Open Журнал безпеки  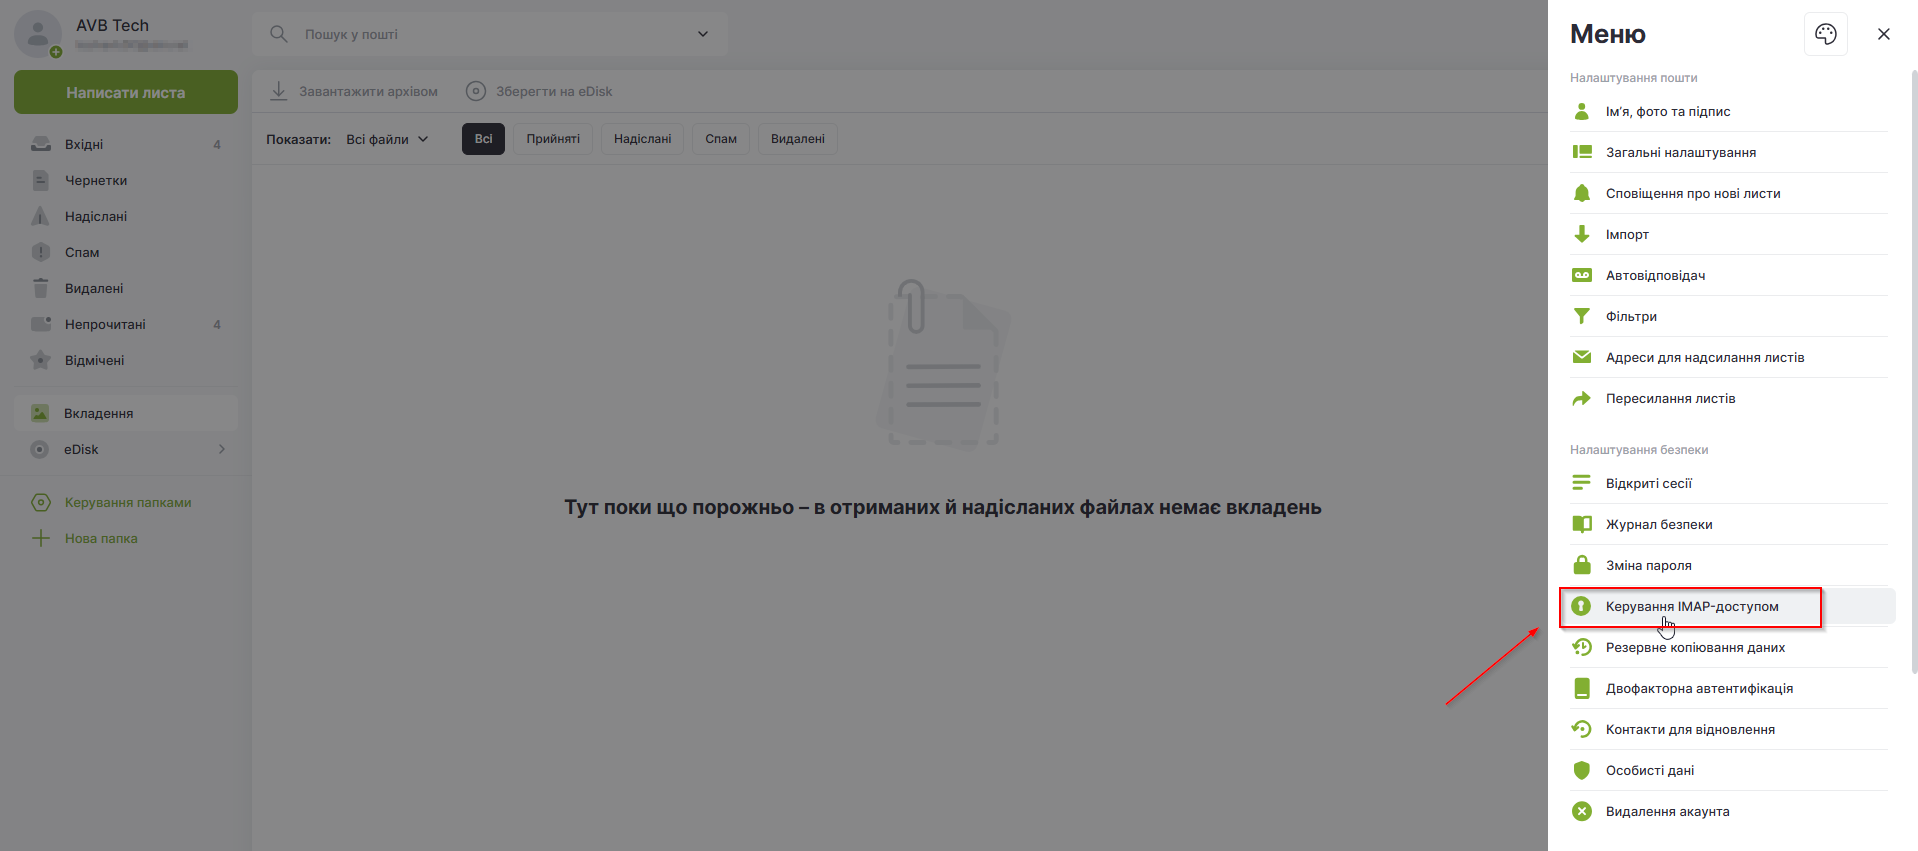(1728, 524)
